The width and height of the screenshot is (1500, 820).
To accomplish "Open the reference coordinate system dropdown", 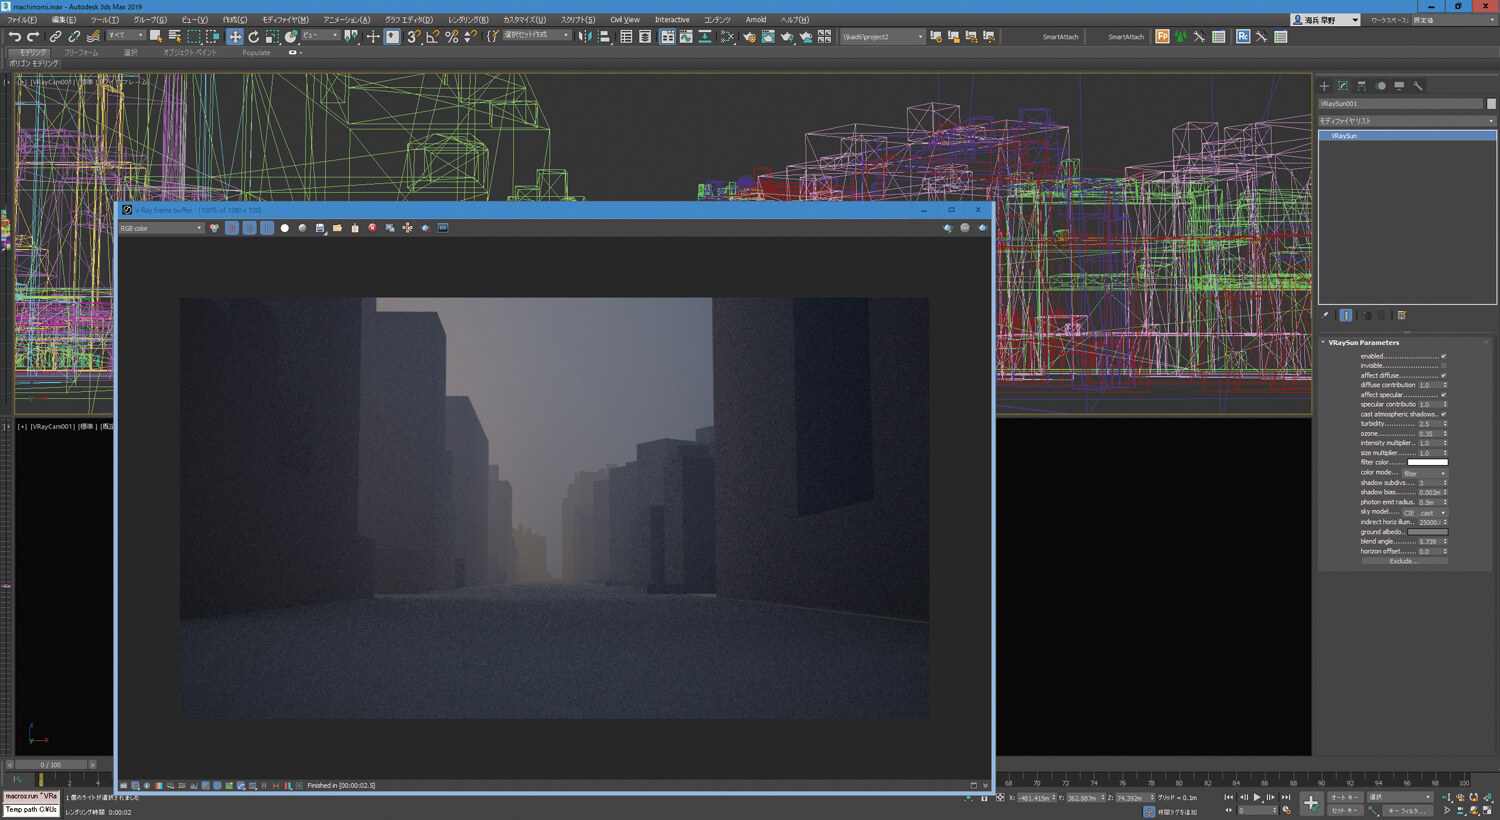I will pyautogui.click(x=320, y=36).
